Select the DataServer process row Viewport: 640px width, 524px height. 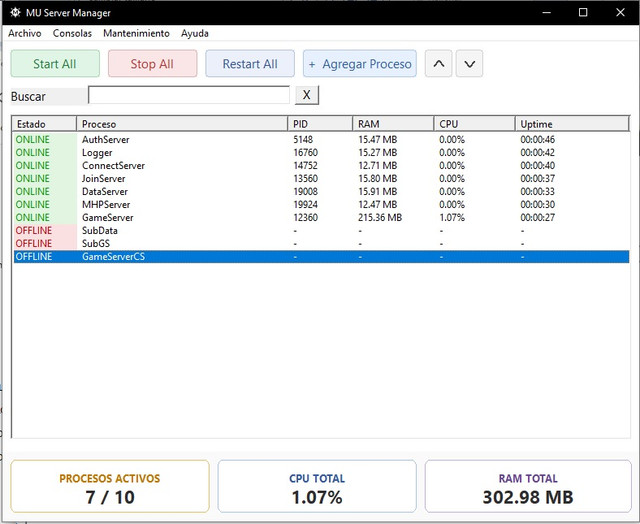pos(321,191)
